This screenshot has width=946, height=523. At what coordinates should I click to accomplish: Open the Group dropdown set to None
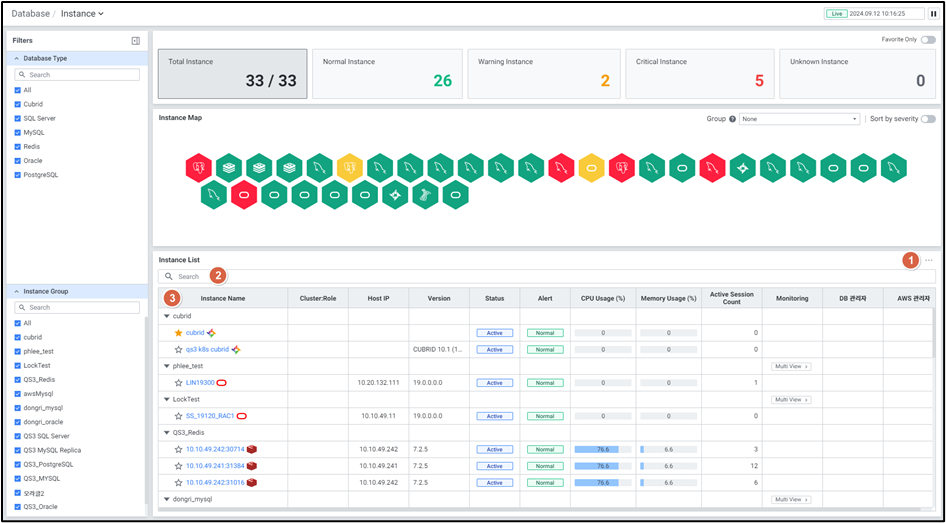pyautogui.click(x=799, y=119)
